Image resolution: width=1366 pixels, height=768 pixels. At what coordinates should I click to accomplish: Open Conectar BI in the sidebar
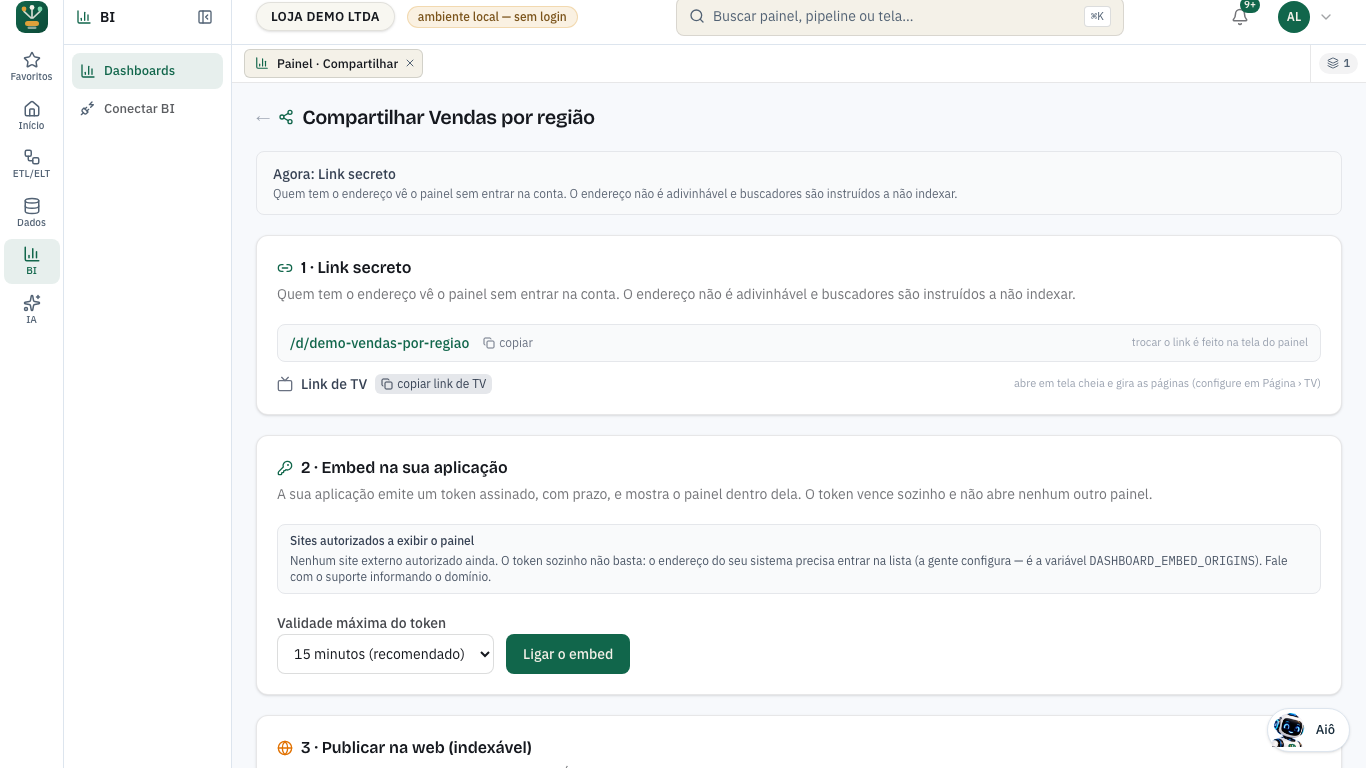click(147, 108)
